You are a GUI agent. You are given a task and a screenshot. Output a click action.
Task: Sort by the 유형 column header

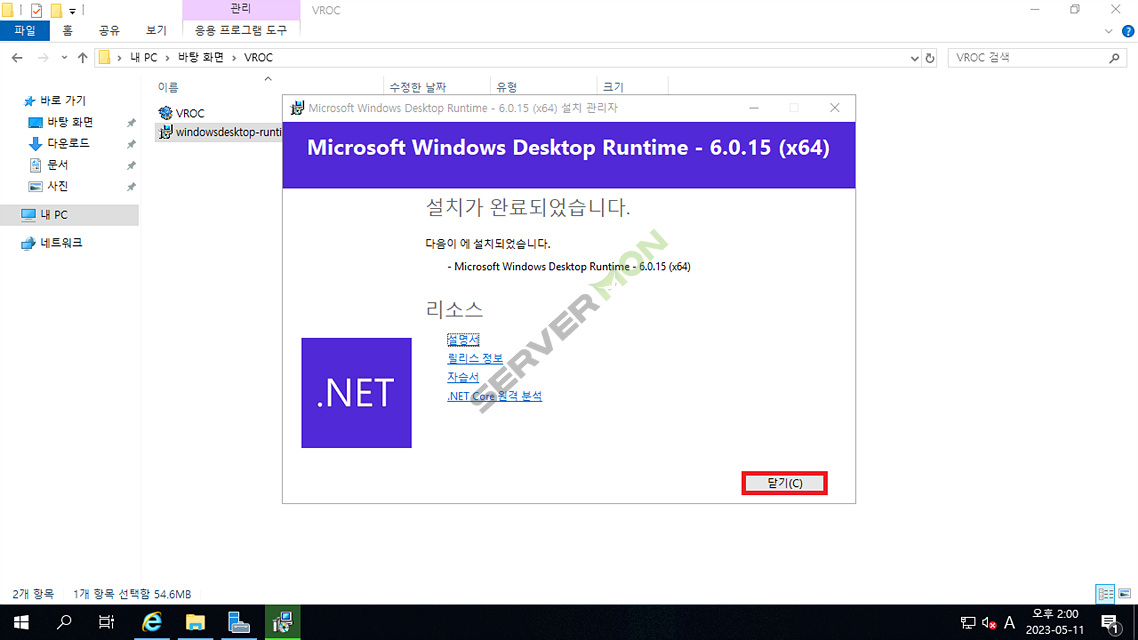(x=507, y=87)
